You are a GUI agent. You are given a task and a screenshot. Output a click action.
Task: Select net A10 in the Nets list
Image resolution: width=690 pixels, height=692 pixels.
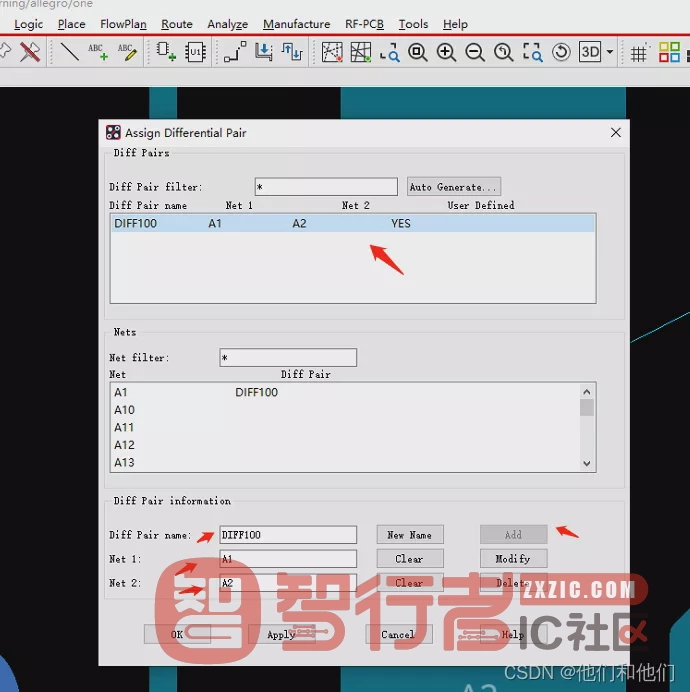346,410
